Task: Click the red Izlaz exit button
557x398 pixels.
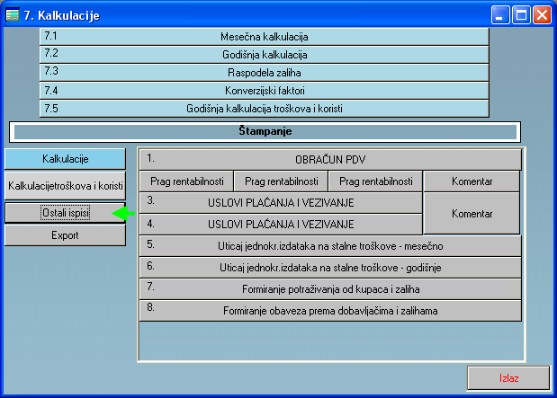Action: coord(508,378)
